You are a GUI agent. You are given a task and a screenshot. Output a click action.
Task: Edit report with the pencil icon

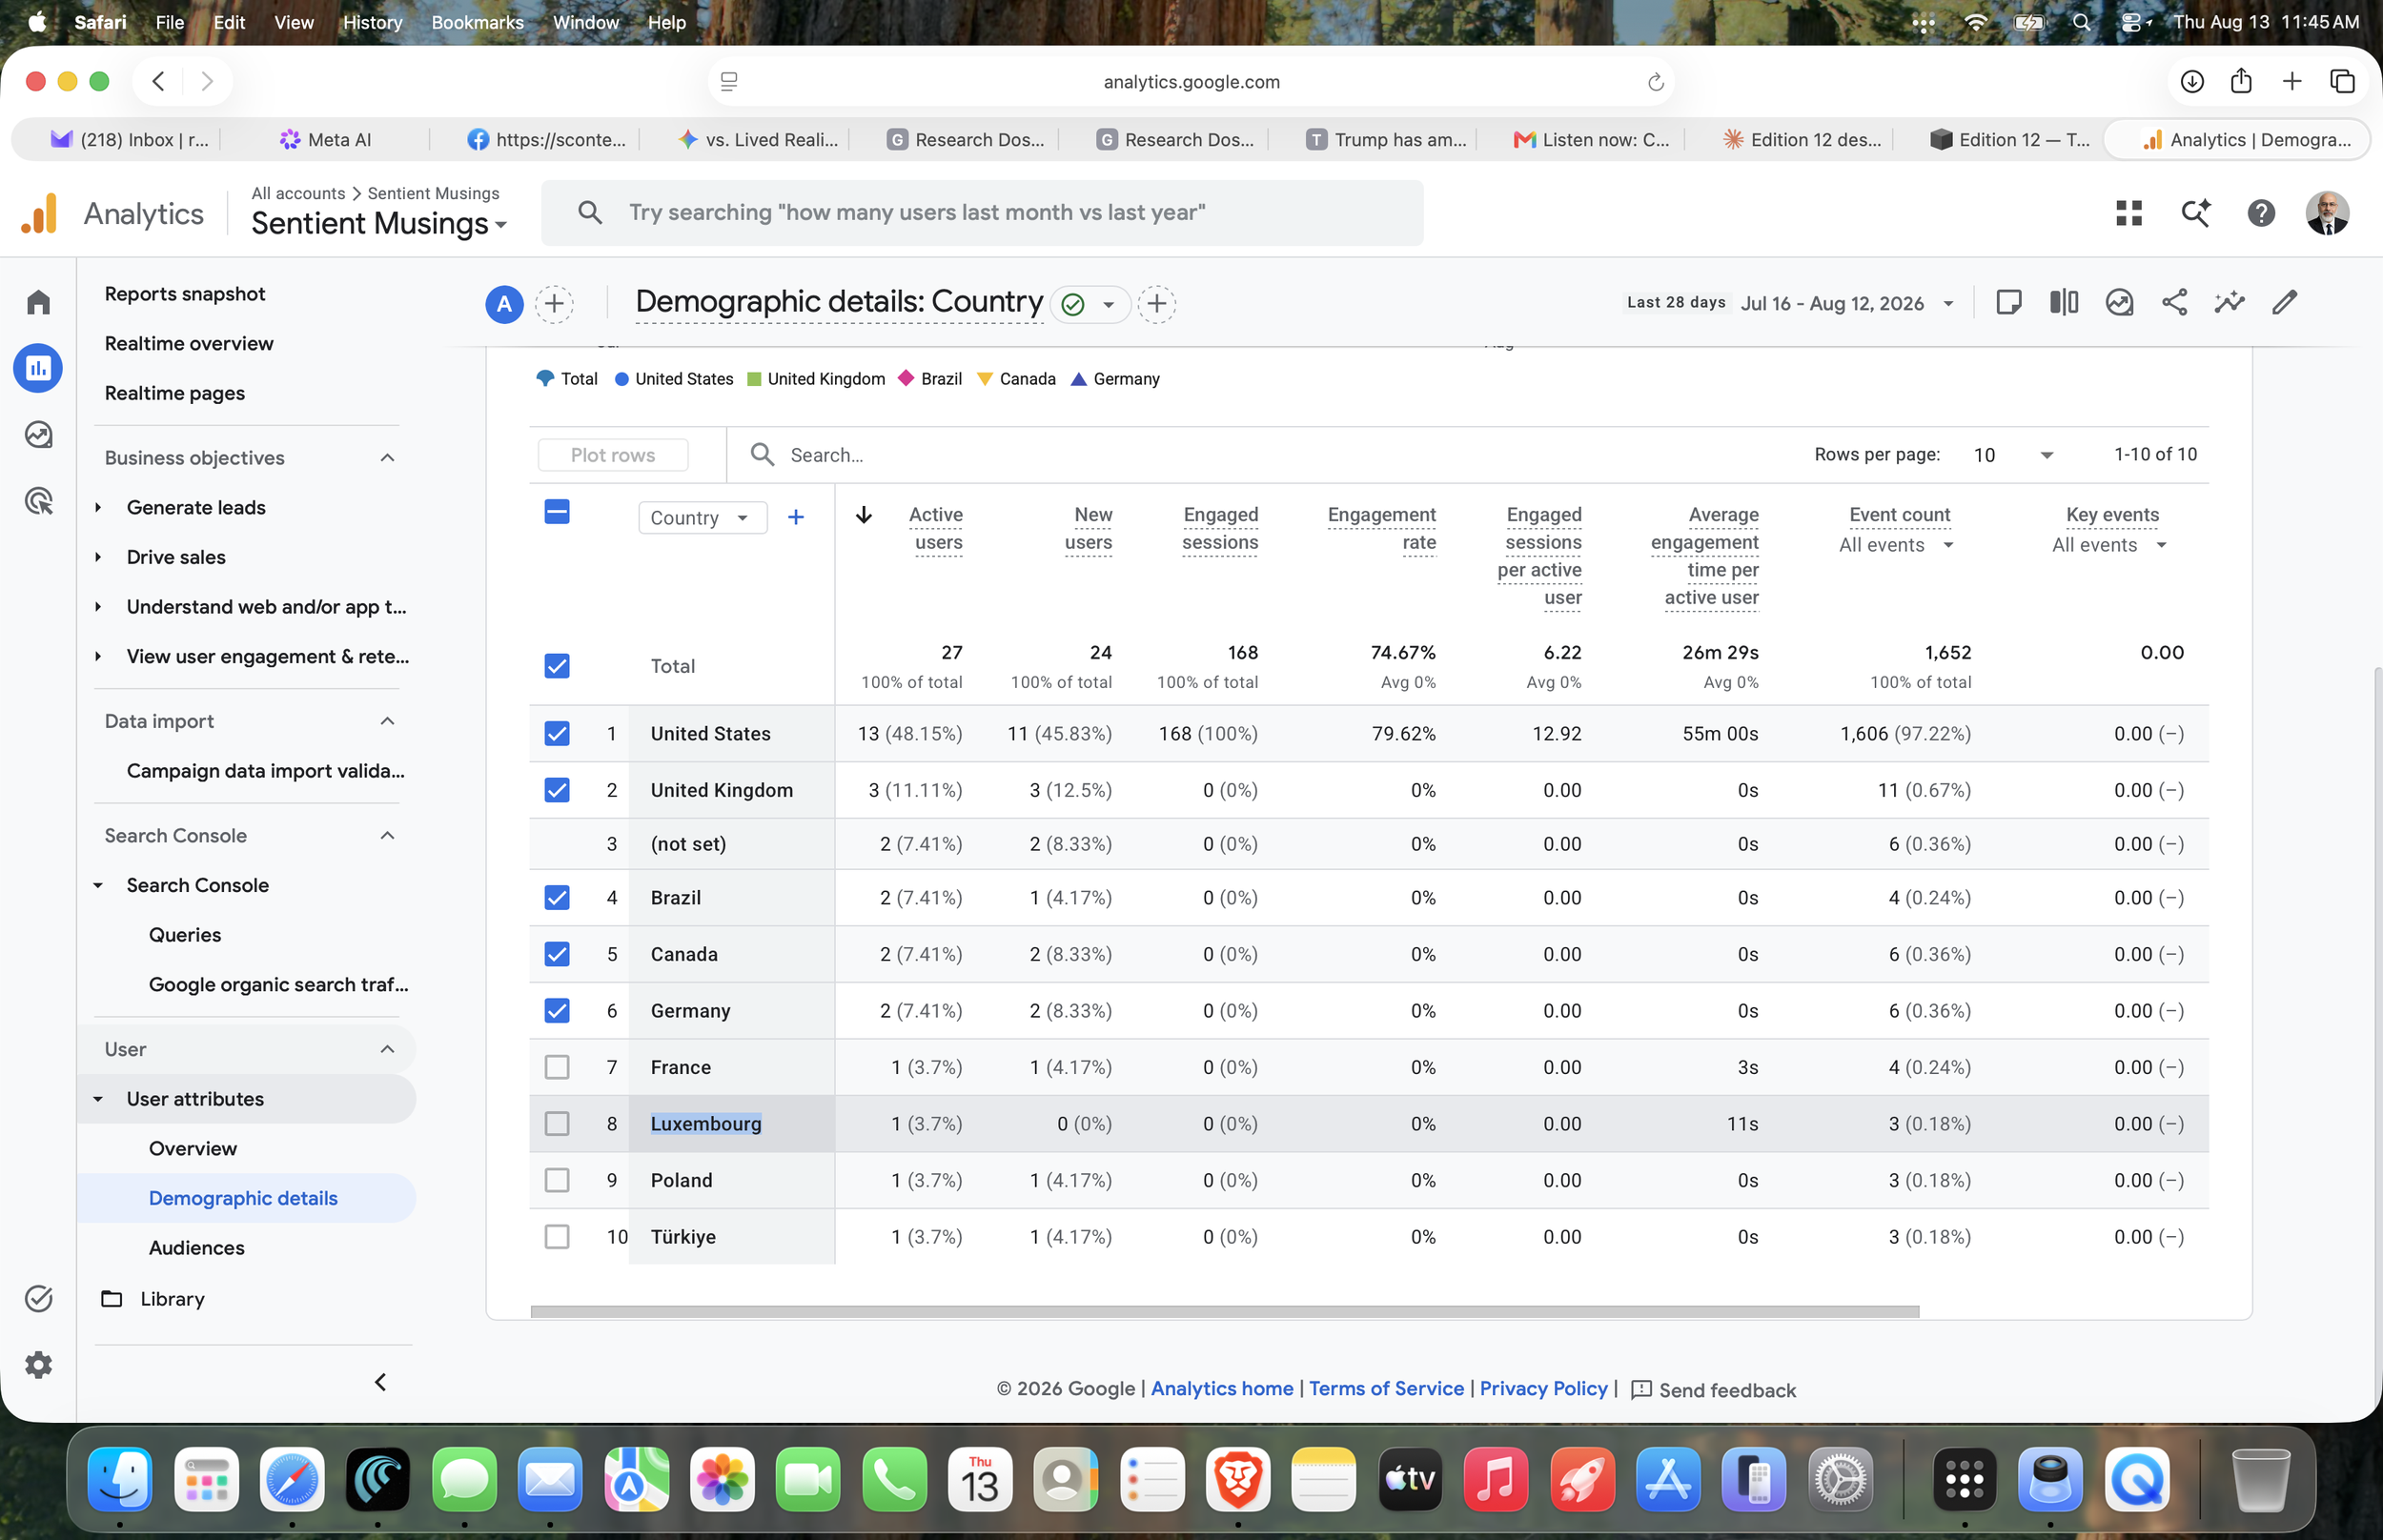(x=2284, y=302)
